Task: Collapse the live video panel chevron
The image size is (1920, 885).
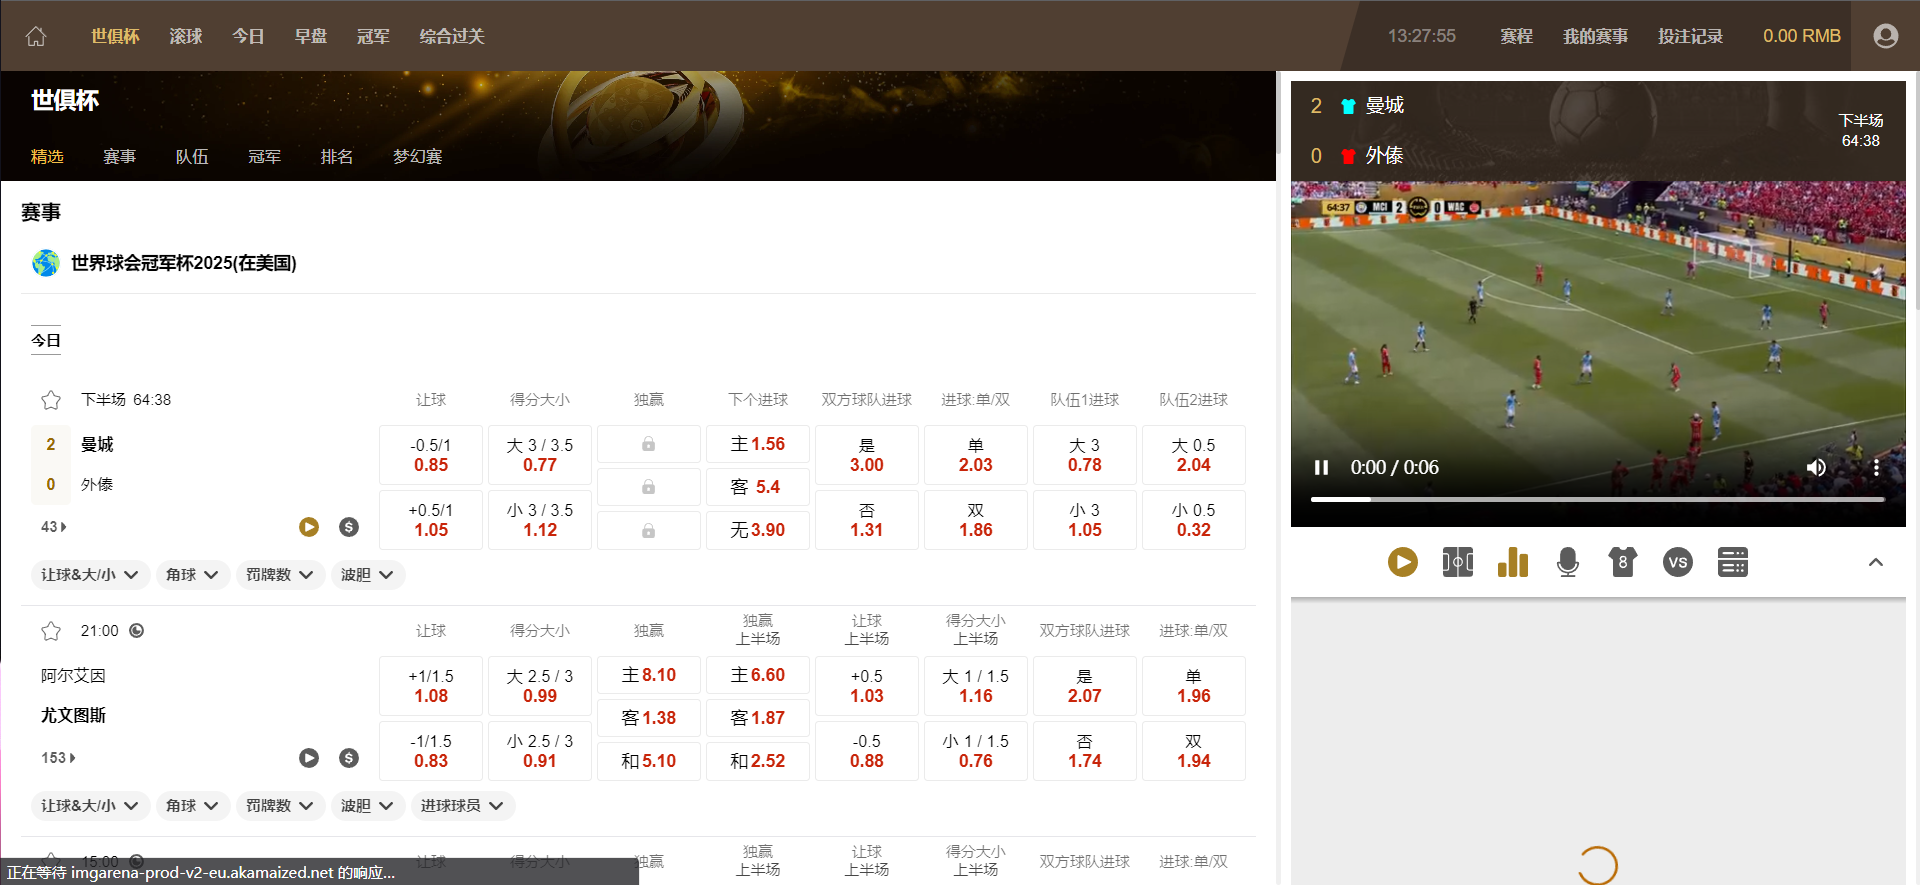Action: pos(1875,563)
